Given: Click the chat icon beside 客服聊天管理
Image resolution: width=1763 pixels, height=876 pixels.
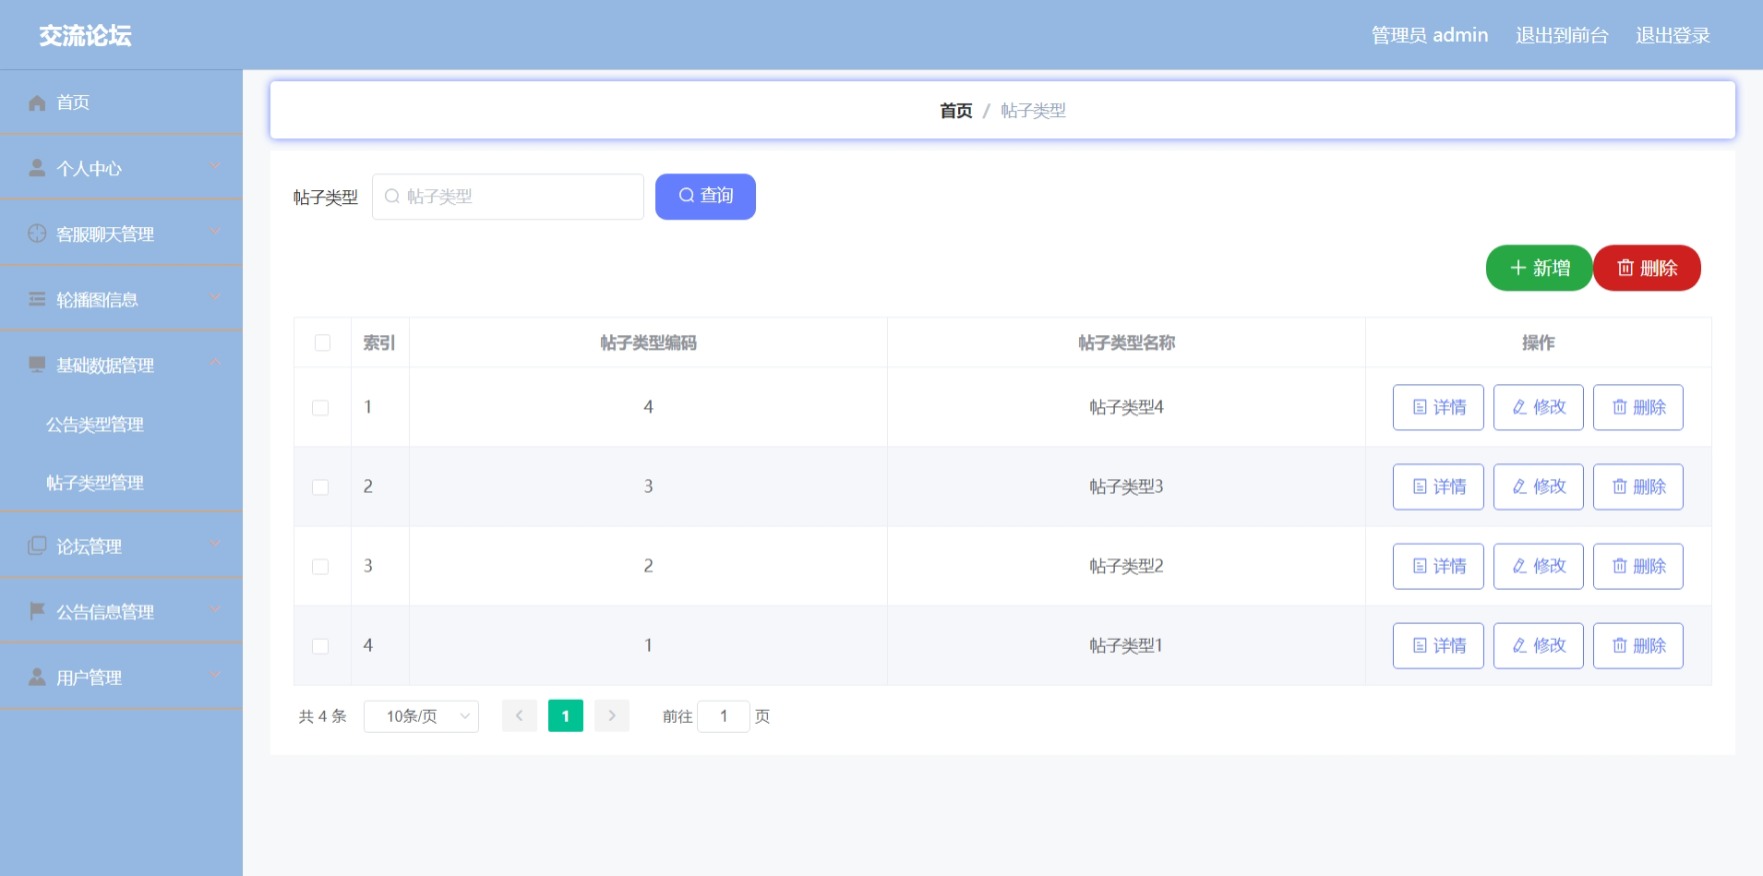Looking at the screenshot, I should tap(37, 233).
